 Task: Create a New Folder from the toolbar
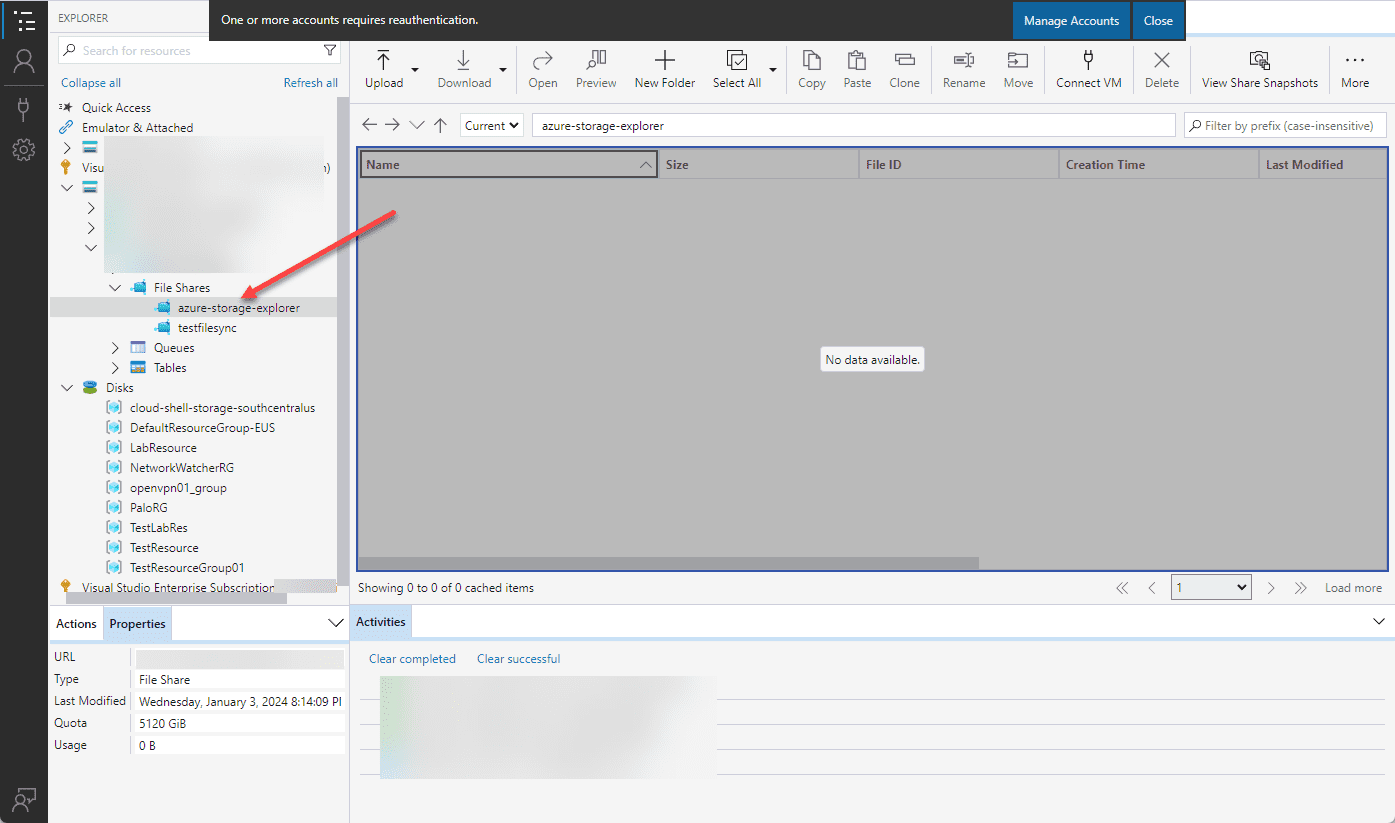(665, 70)
